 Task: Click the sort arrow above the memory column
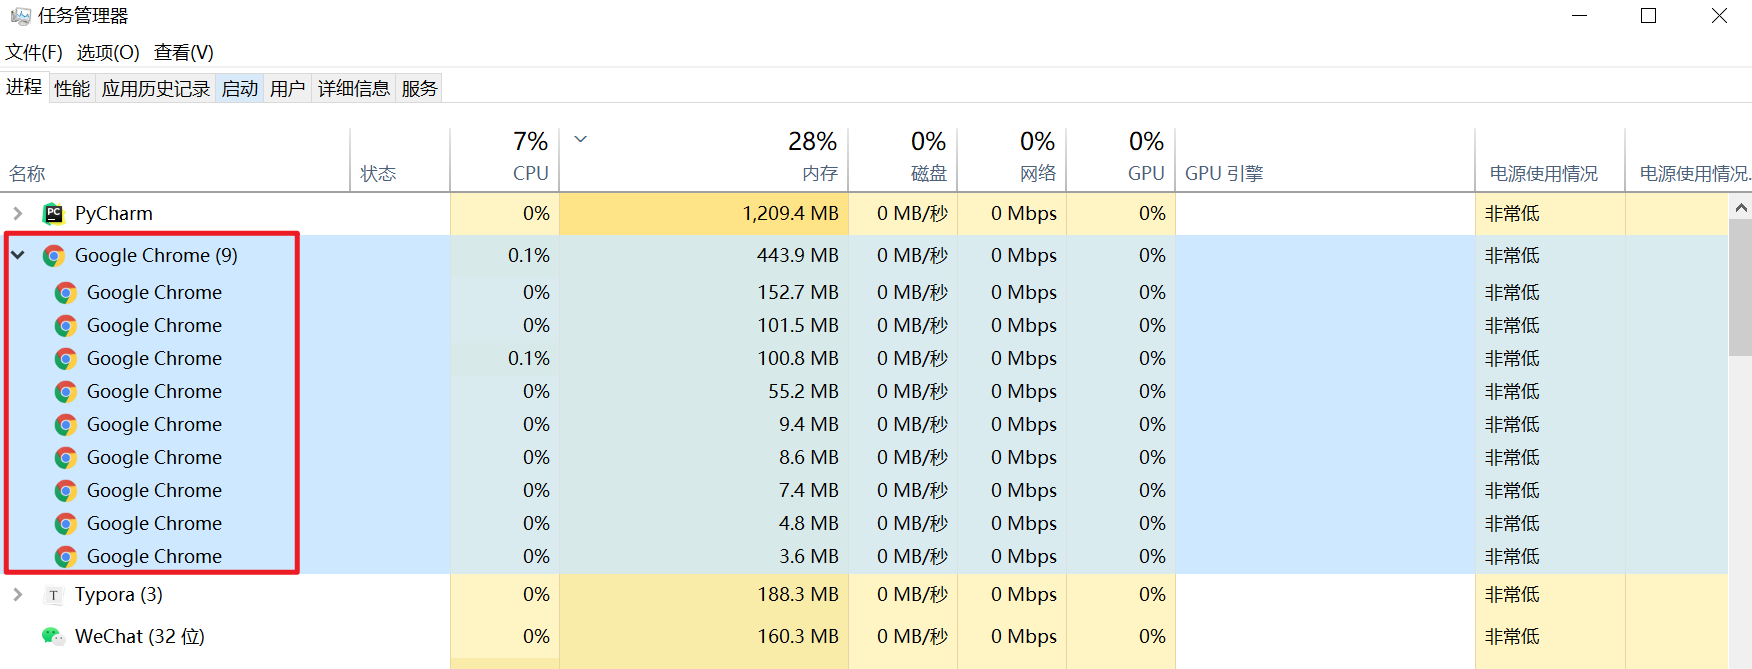[x=580, y=140]
